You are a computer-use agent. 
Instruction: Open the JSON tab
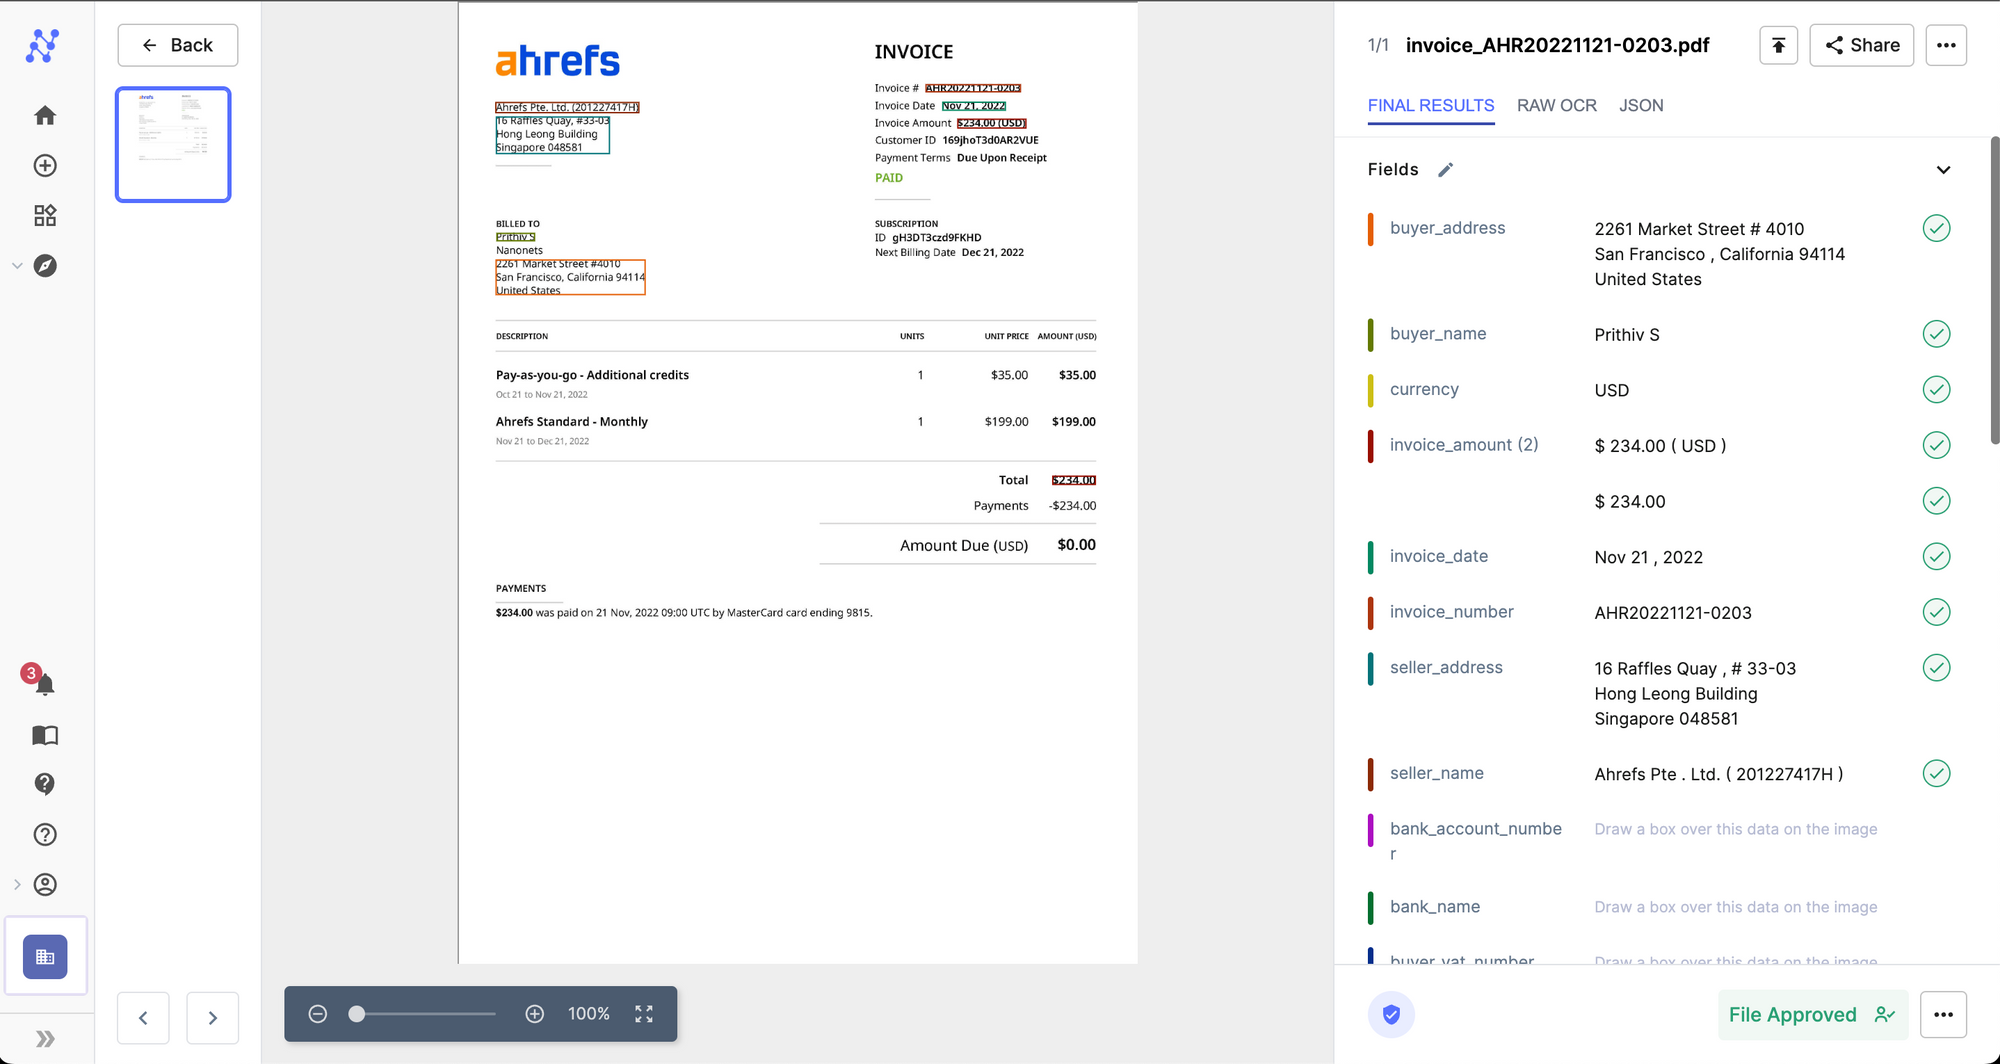(1641, 105)
